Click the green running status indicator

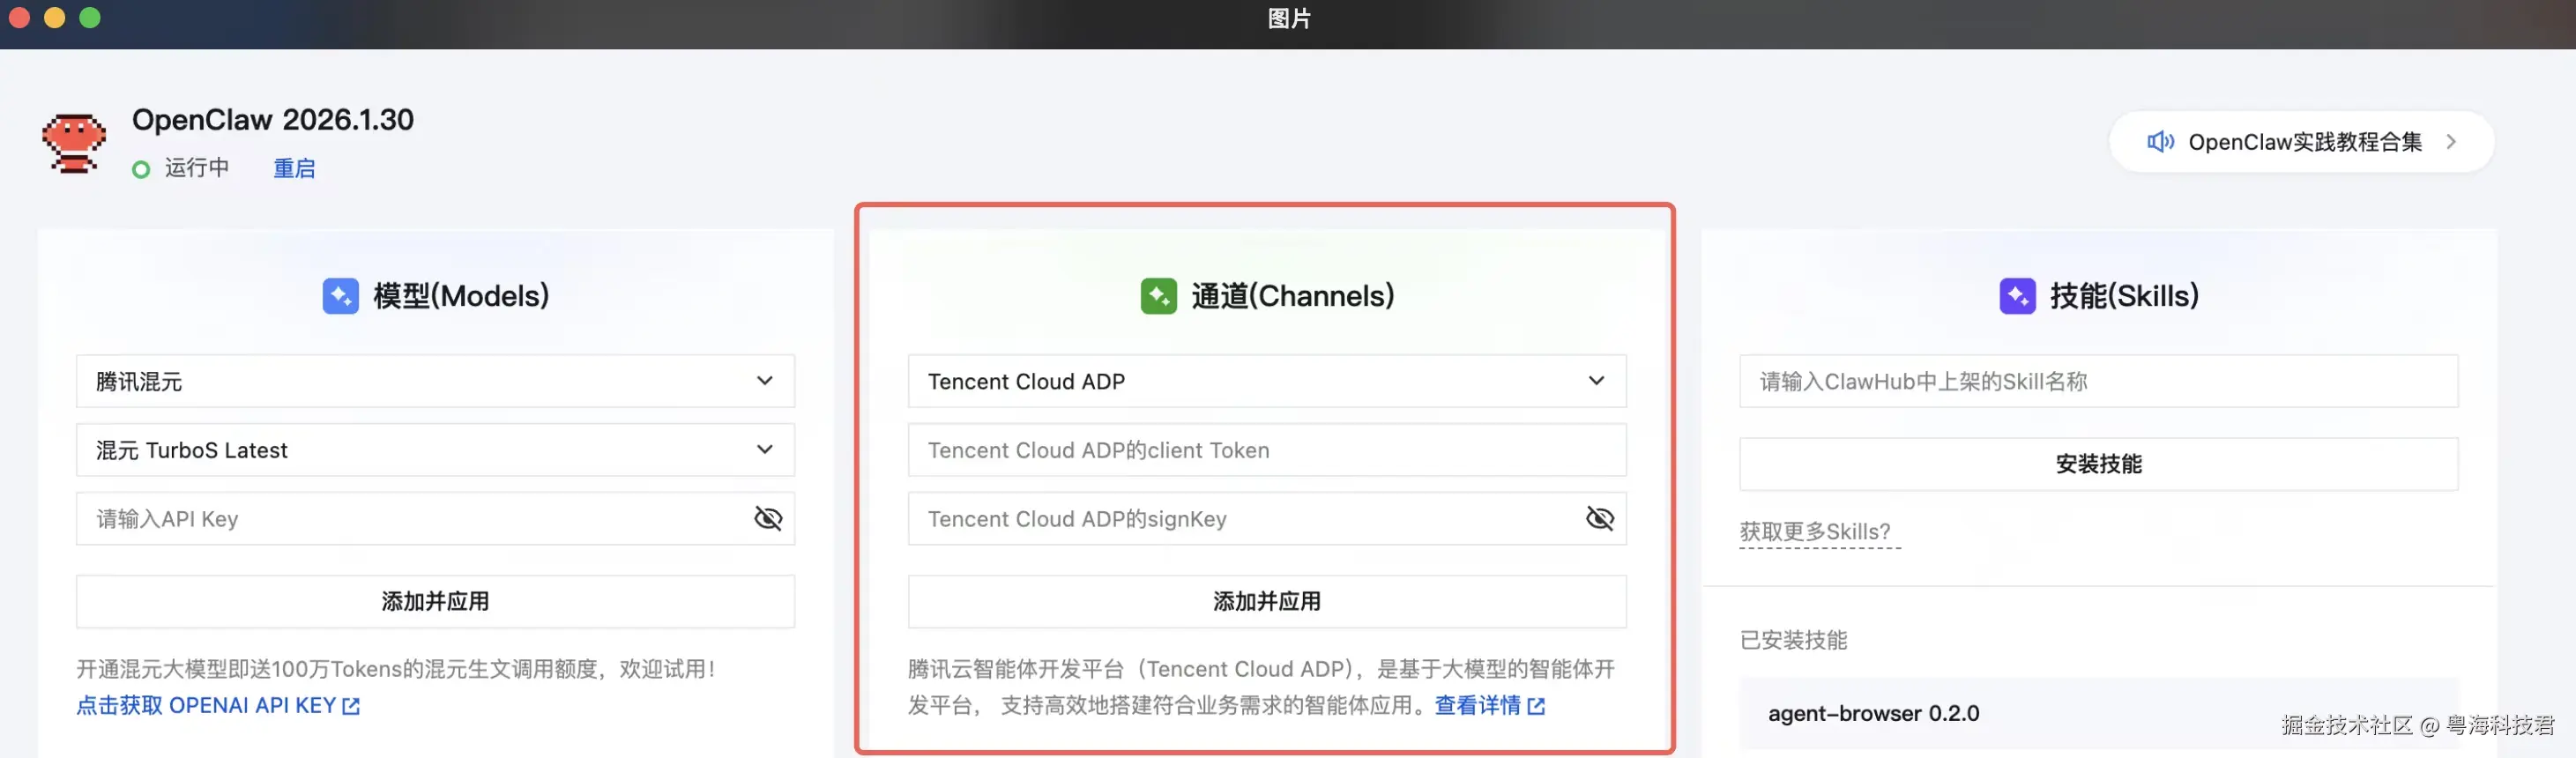point(141,169)
